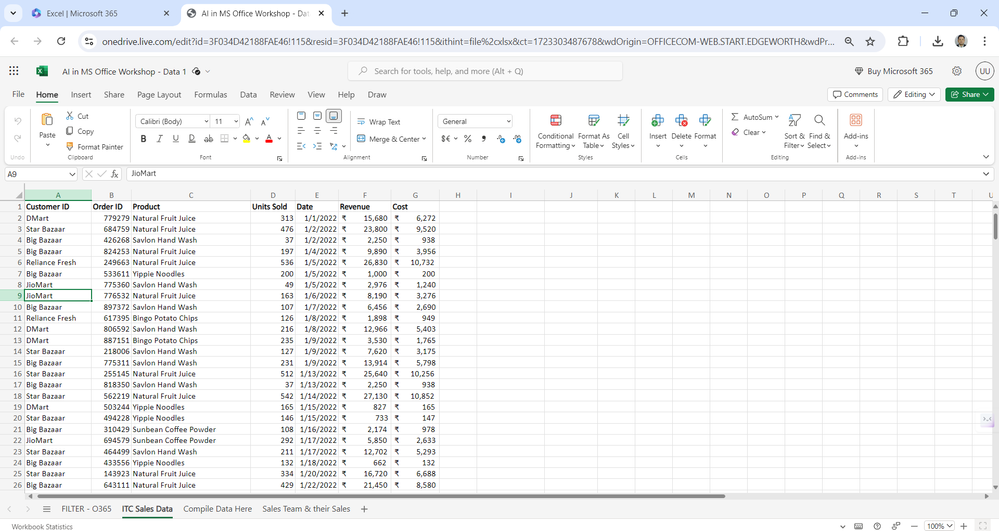Click the Cut scissors icon
Screen dimensions: 999x531
70,116
